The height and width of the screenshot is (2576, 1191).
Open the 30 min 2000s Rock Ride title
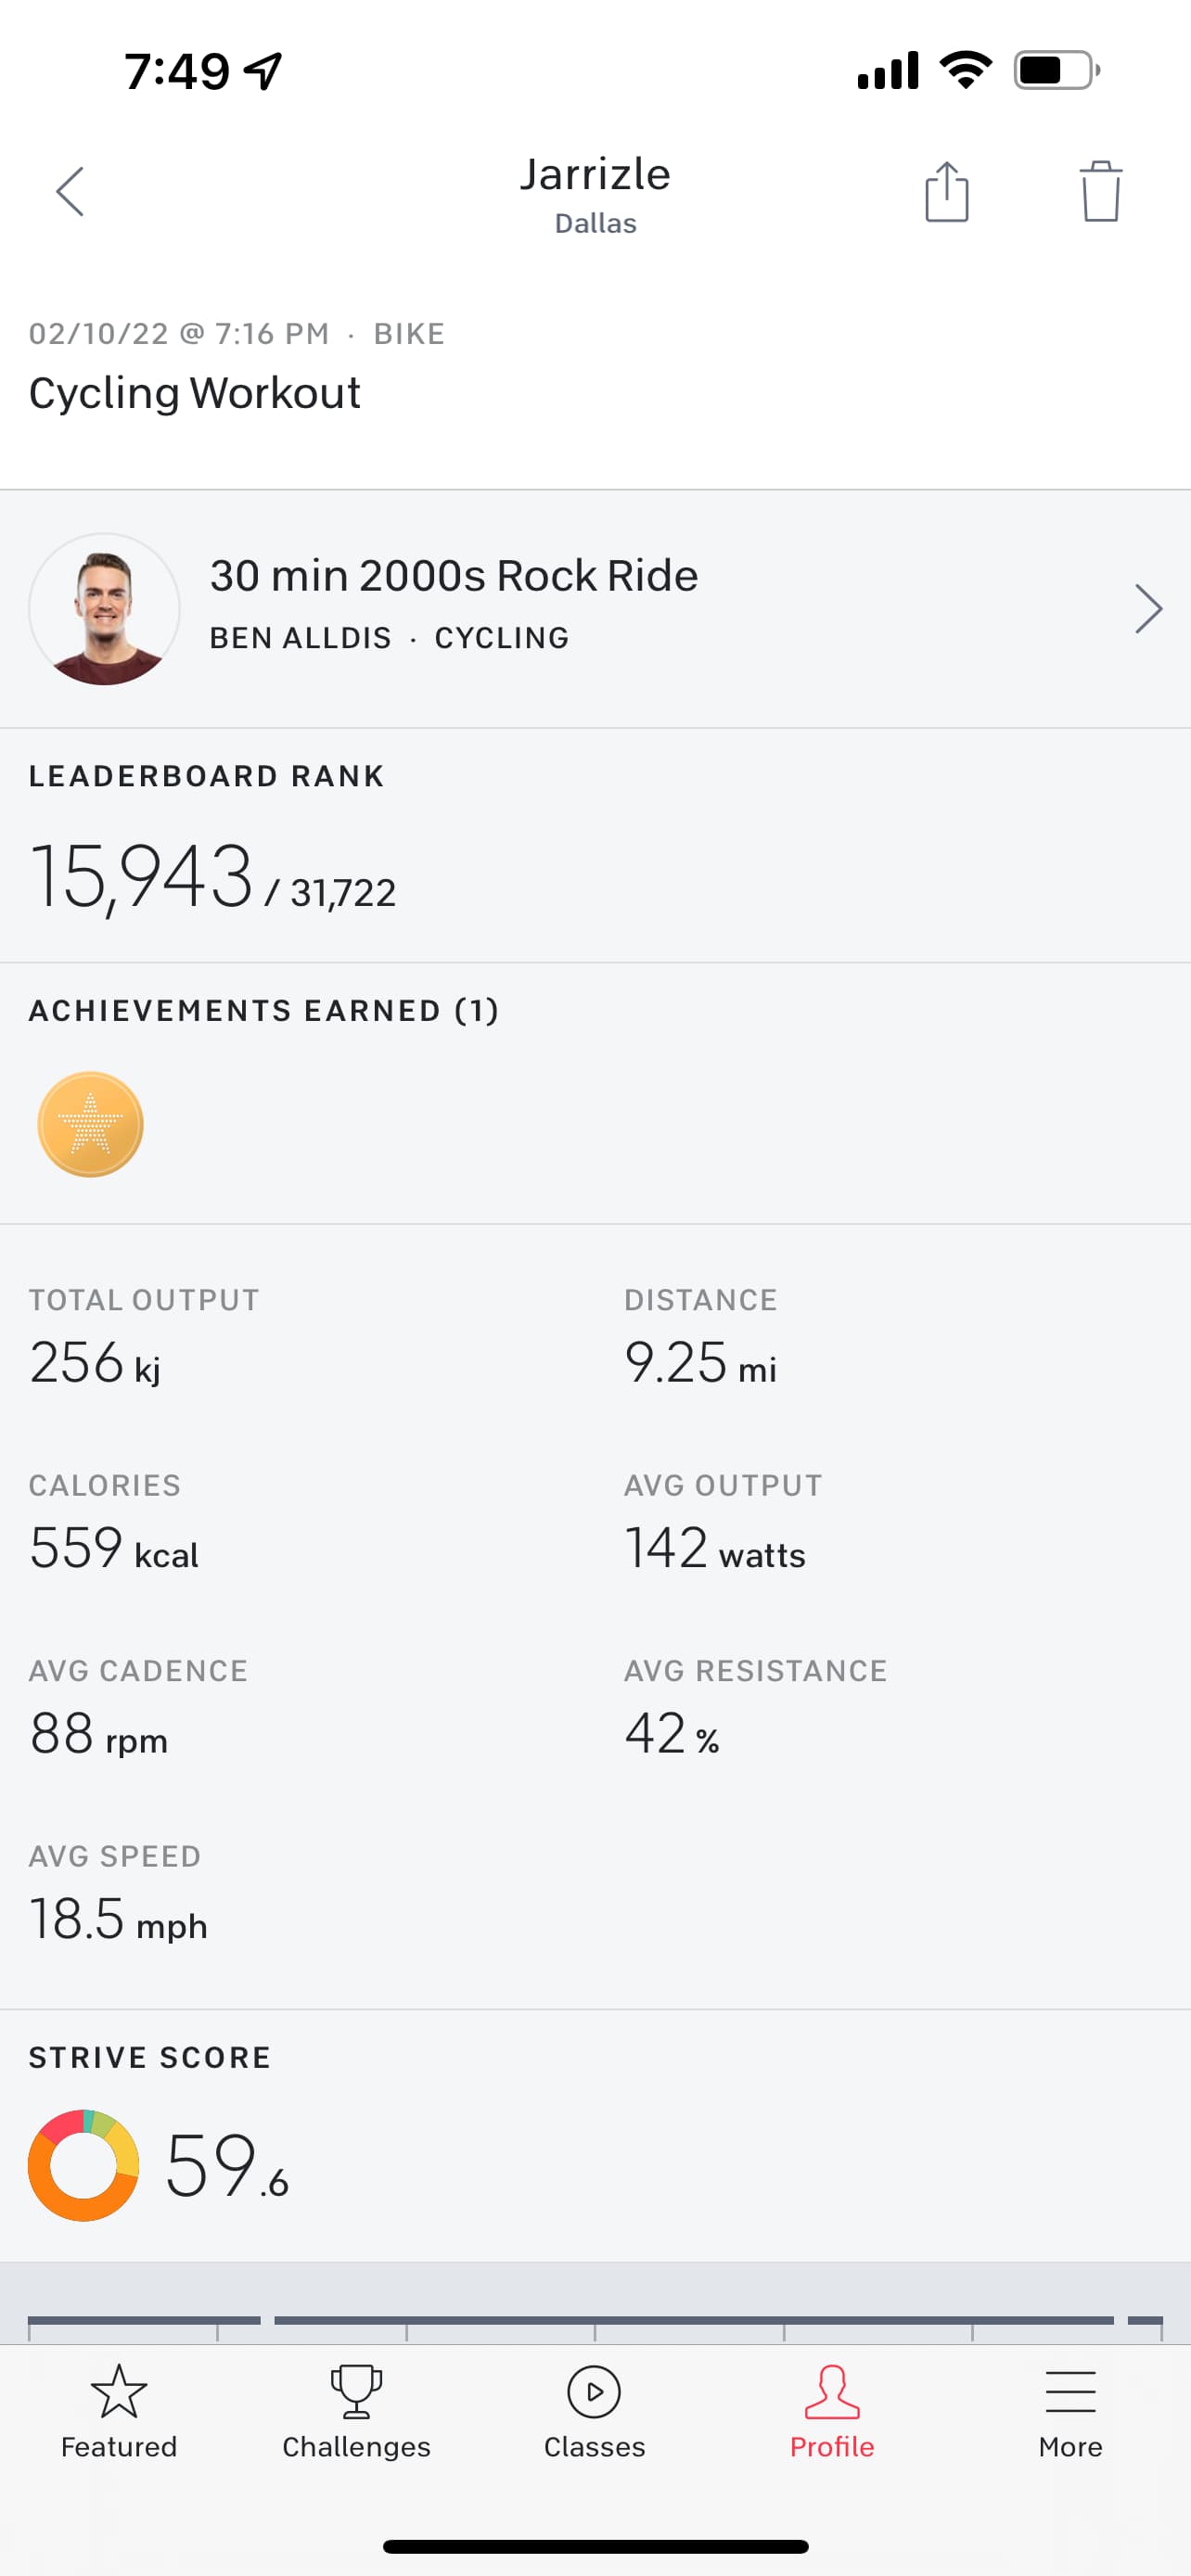pos(453,576)
